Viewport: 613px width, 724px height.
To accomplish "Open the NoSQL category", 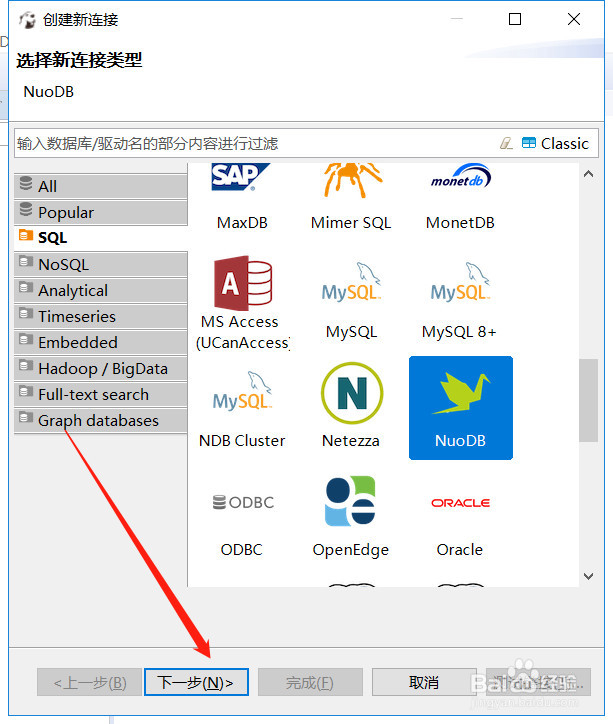I will 101,264.
